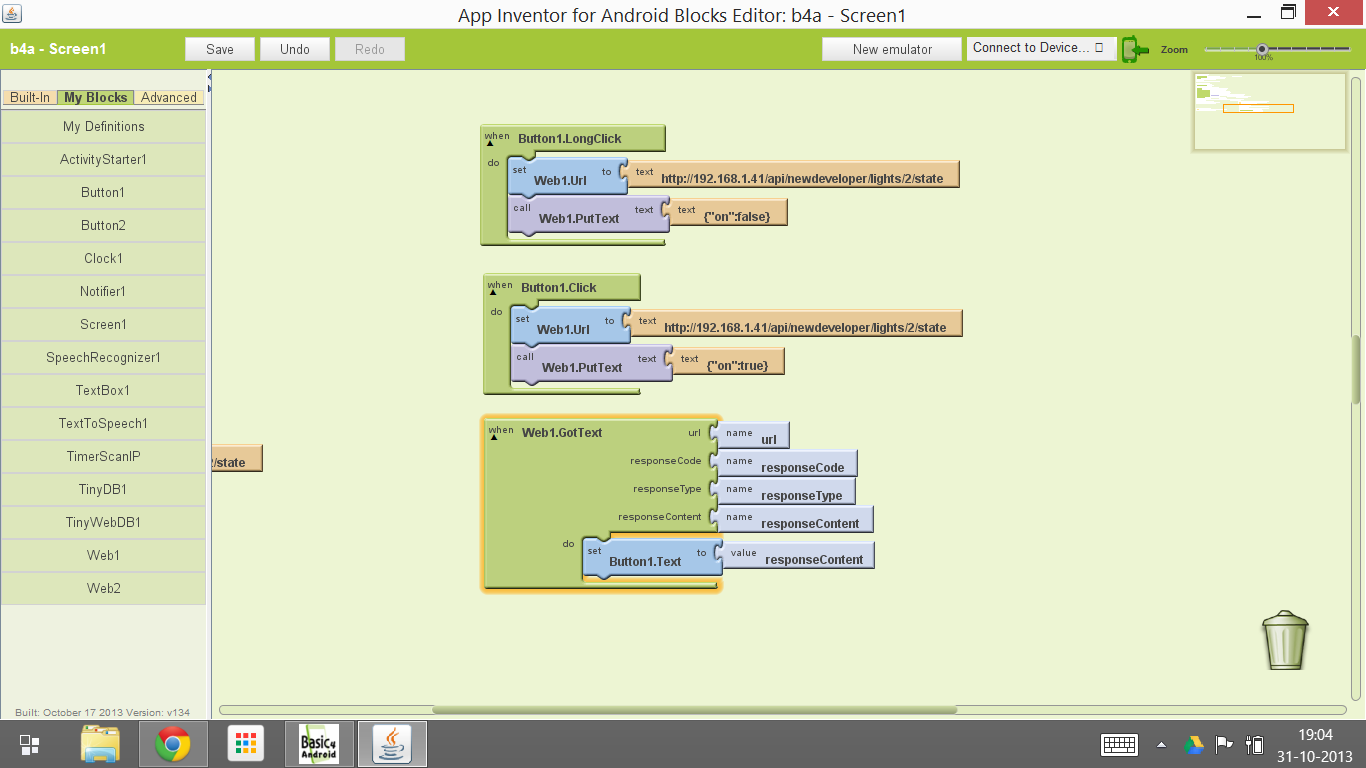Click the horizontal workspace scrollbar
The image size is (1366, 768).
tap(694, 710)
